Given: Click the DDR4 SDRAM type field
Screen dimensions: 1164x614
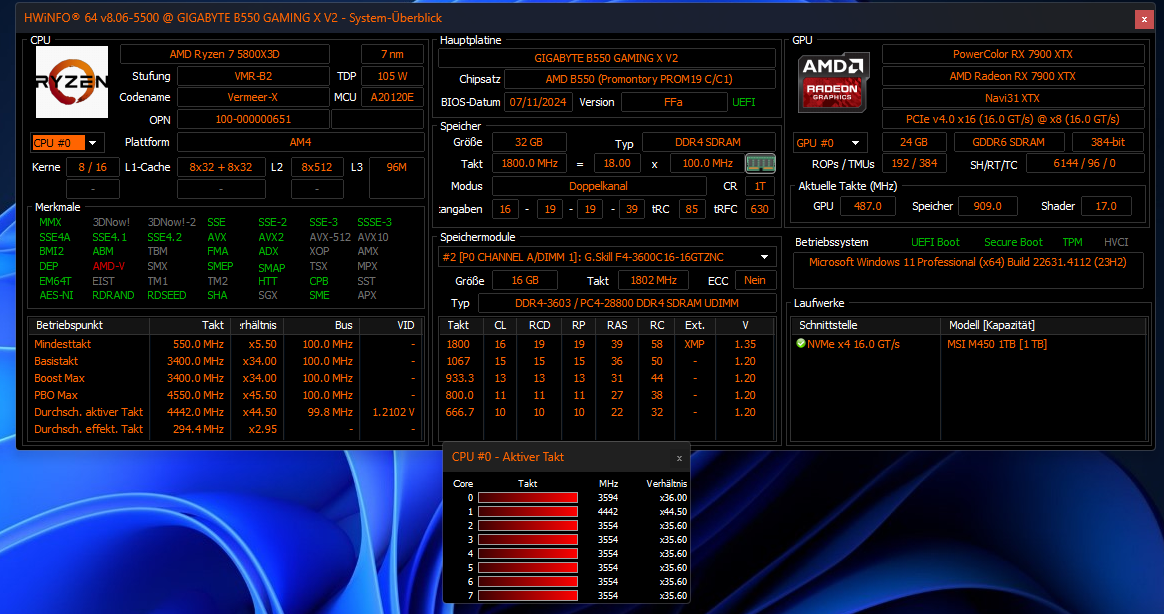Looking at the screenshot, I should coord(708,142).
